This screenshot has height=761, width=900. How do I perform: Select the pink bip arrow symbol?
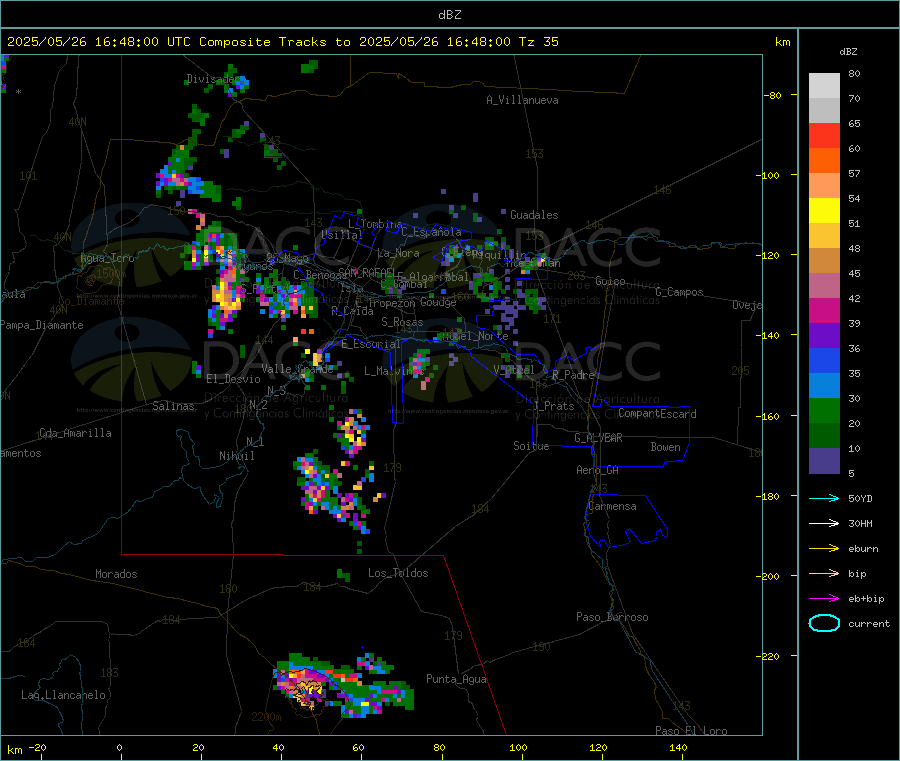pyautogui.click(x=824, y=573)
